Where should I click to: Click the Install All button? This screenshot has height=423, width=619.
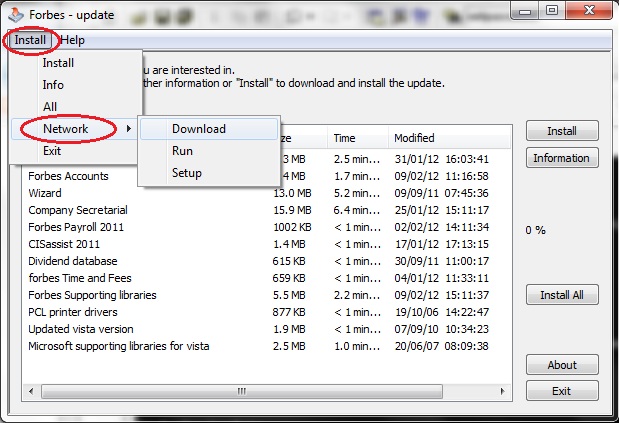[562, 295]
